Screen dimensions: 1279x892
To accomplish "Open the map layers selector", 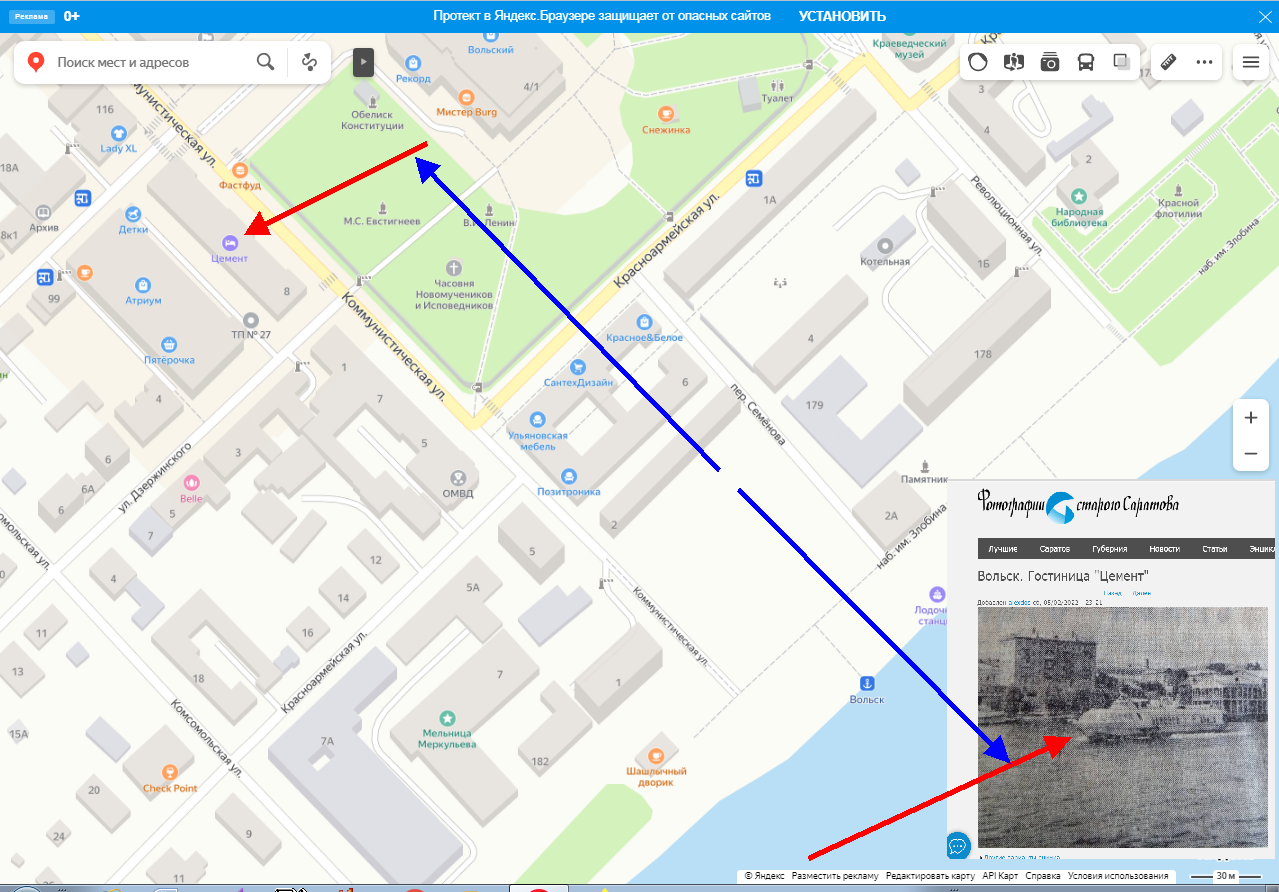I will pyautogui.click(x=1122, y=62).
